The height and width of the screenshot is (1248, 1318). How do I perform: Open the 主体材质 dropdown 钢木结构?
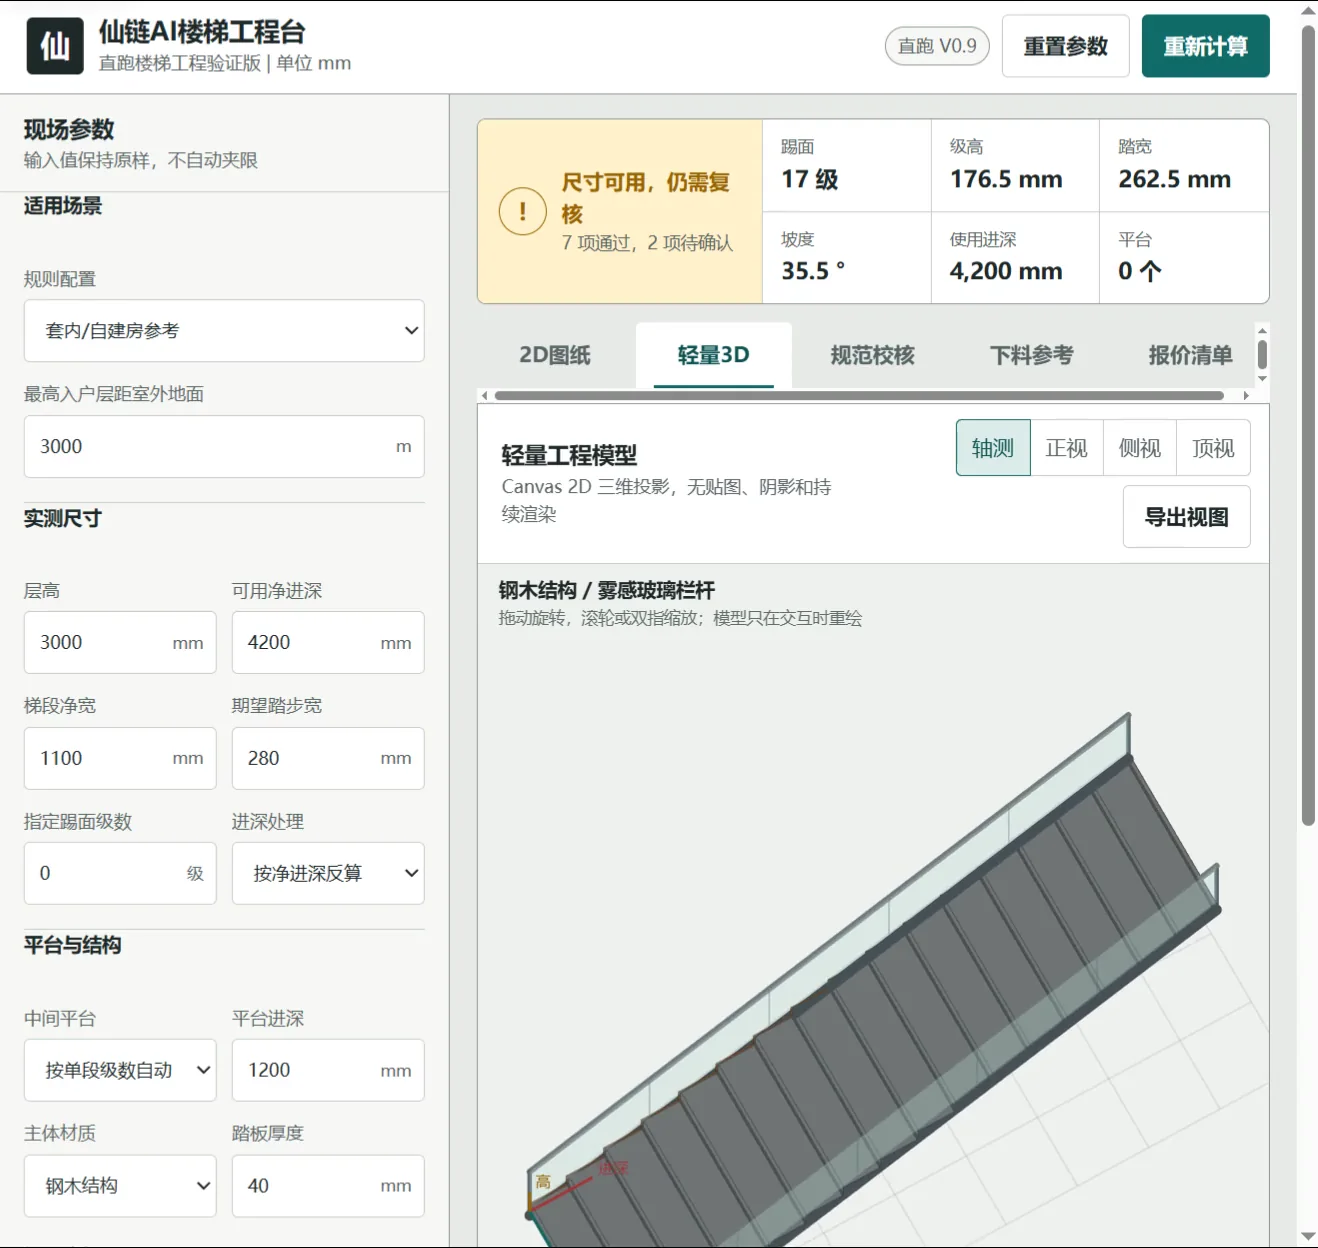coord(120,1186)
